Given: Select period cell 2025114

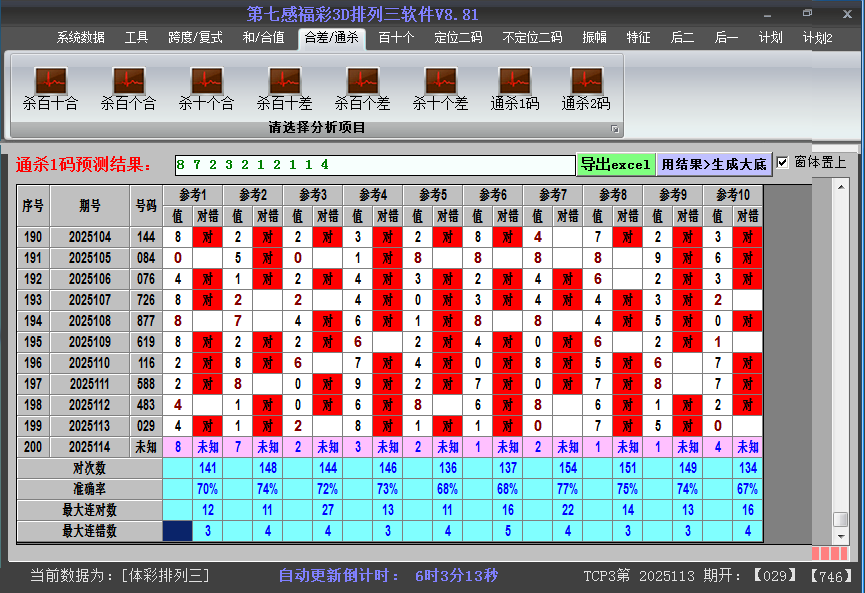Looking at the screenshot, I should point(90,447).
